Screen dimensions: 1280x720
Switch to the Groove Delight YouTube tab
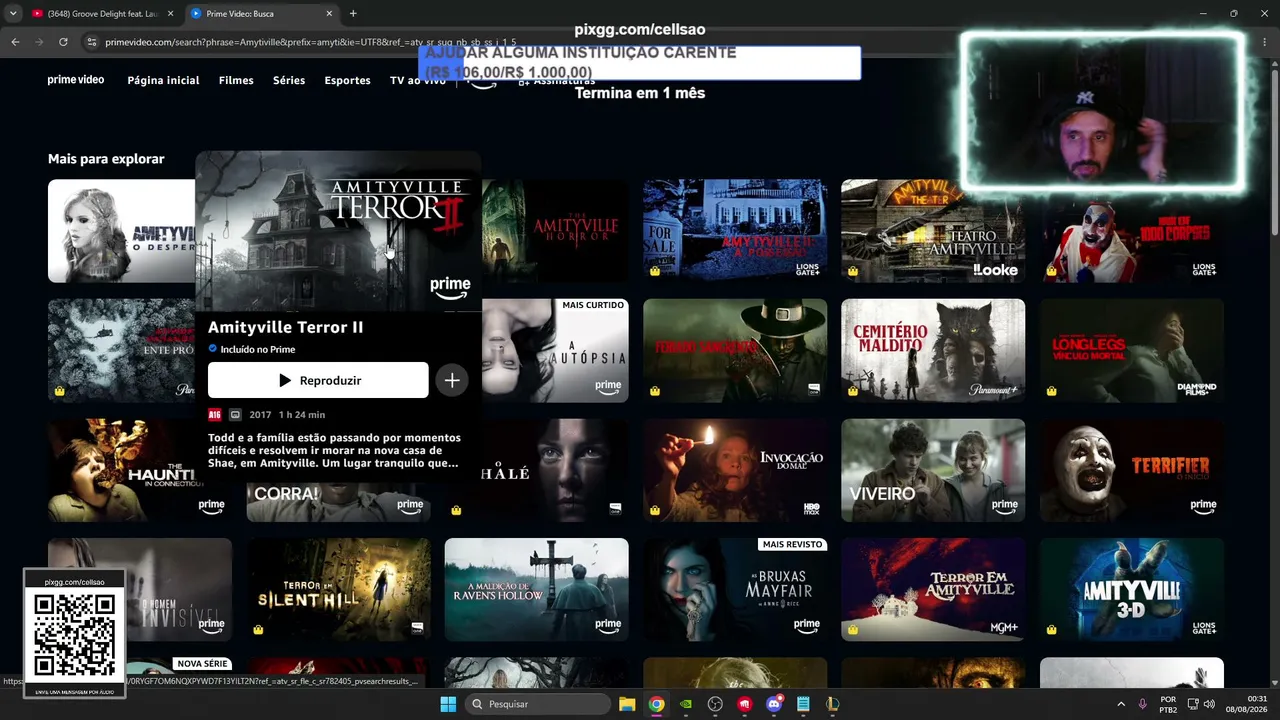(x=101, y=14)
